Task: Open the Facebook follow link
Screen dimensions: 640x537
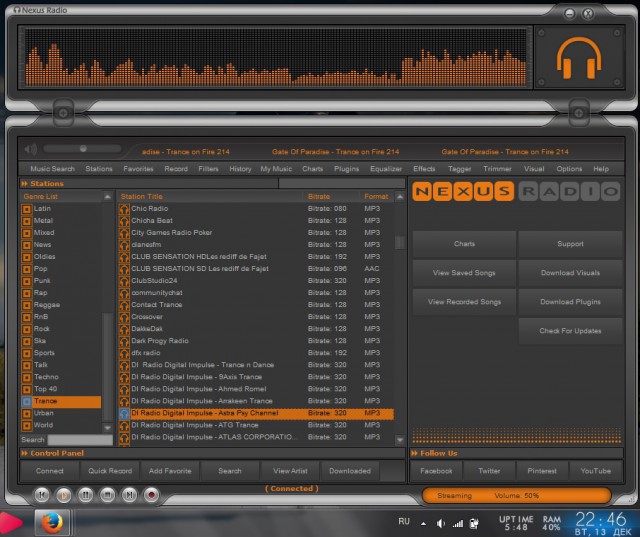Action: coord(436,471)
